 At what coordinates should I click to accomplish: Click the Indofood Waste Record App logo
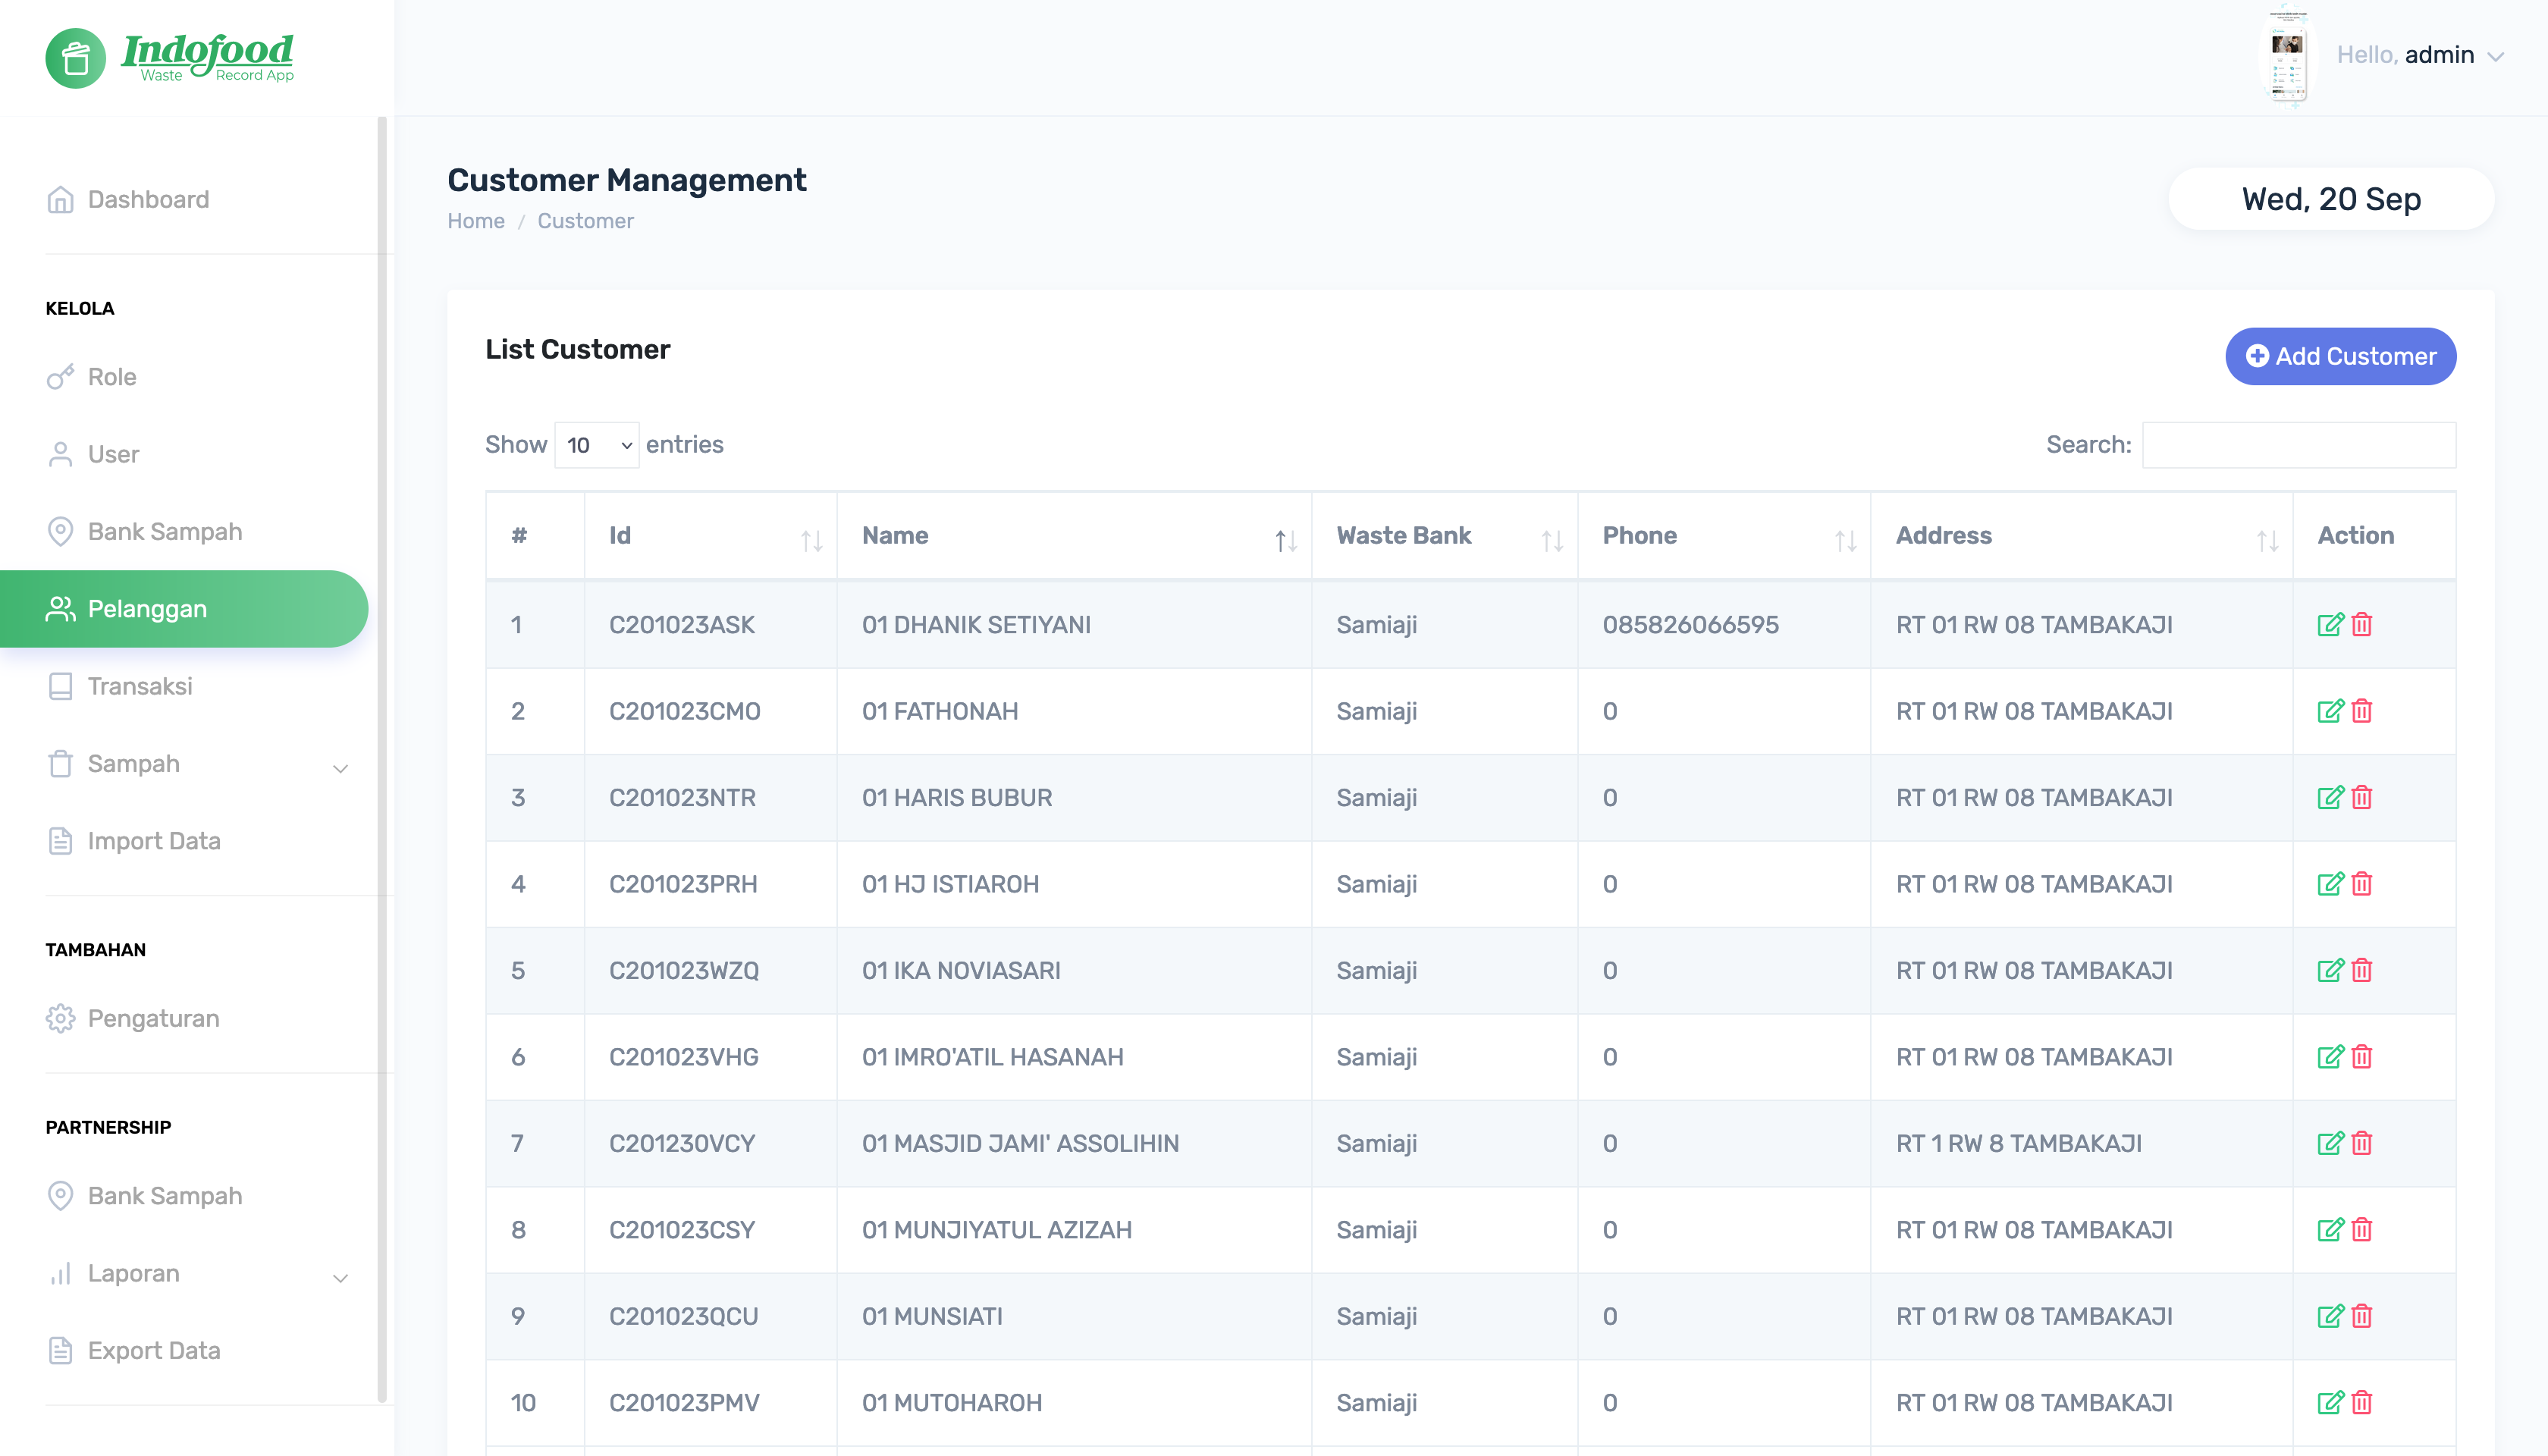coord(170,57)
